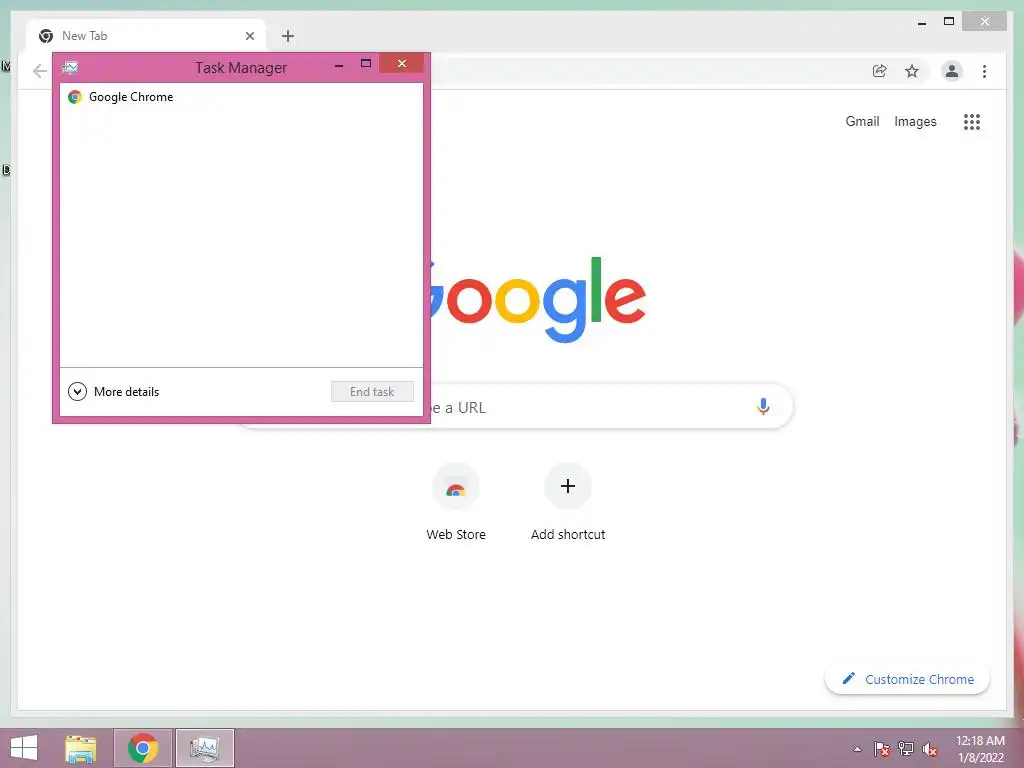Viewport: 1024px width, 768px height.
Task: Open Chrome three-dot menu
Action: click(x=984, y=71)
